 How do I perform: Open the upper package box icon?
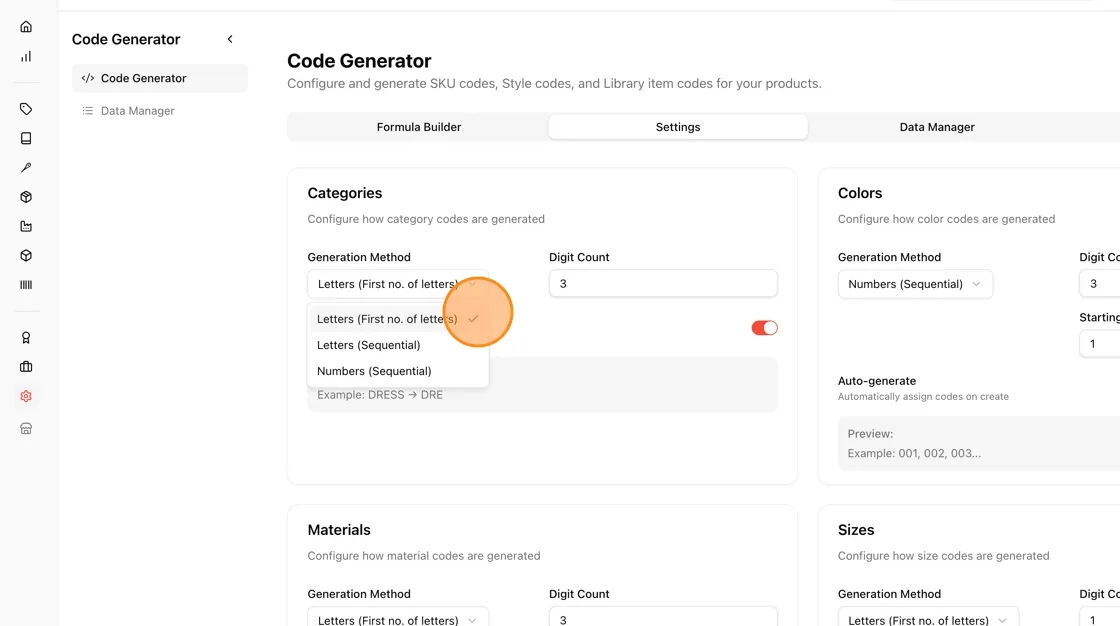[26, 197]
